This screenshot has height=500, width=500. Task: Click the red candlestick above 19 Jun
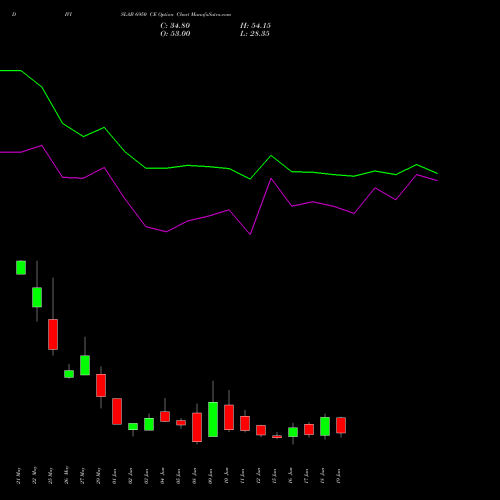click(341, 425)
